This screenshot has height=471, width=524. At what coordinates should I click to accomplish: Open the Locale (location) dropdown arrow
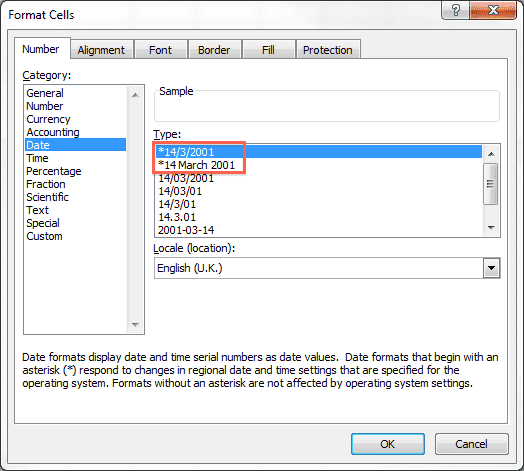click(x=492, y=268)
